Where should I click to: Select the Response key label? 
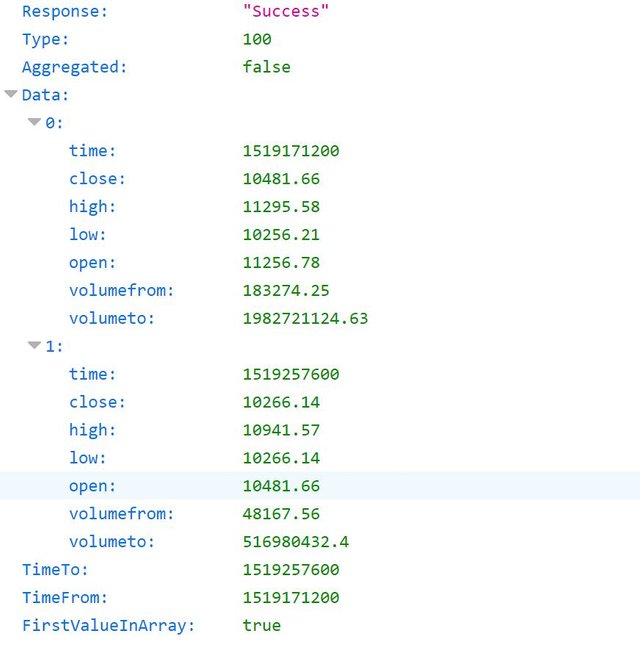[x=65, y=12]
